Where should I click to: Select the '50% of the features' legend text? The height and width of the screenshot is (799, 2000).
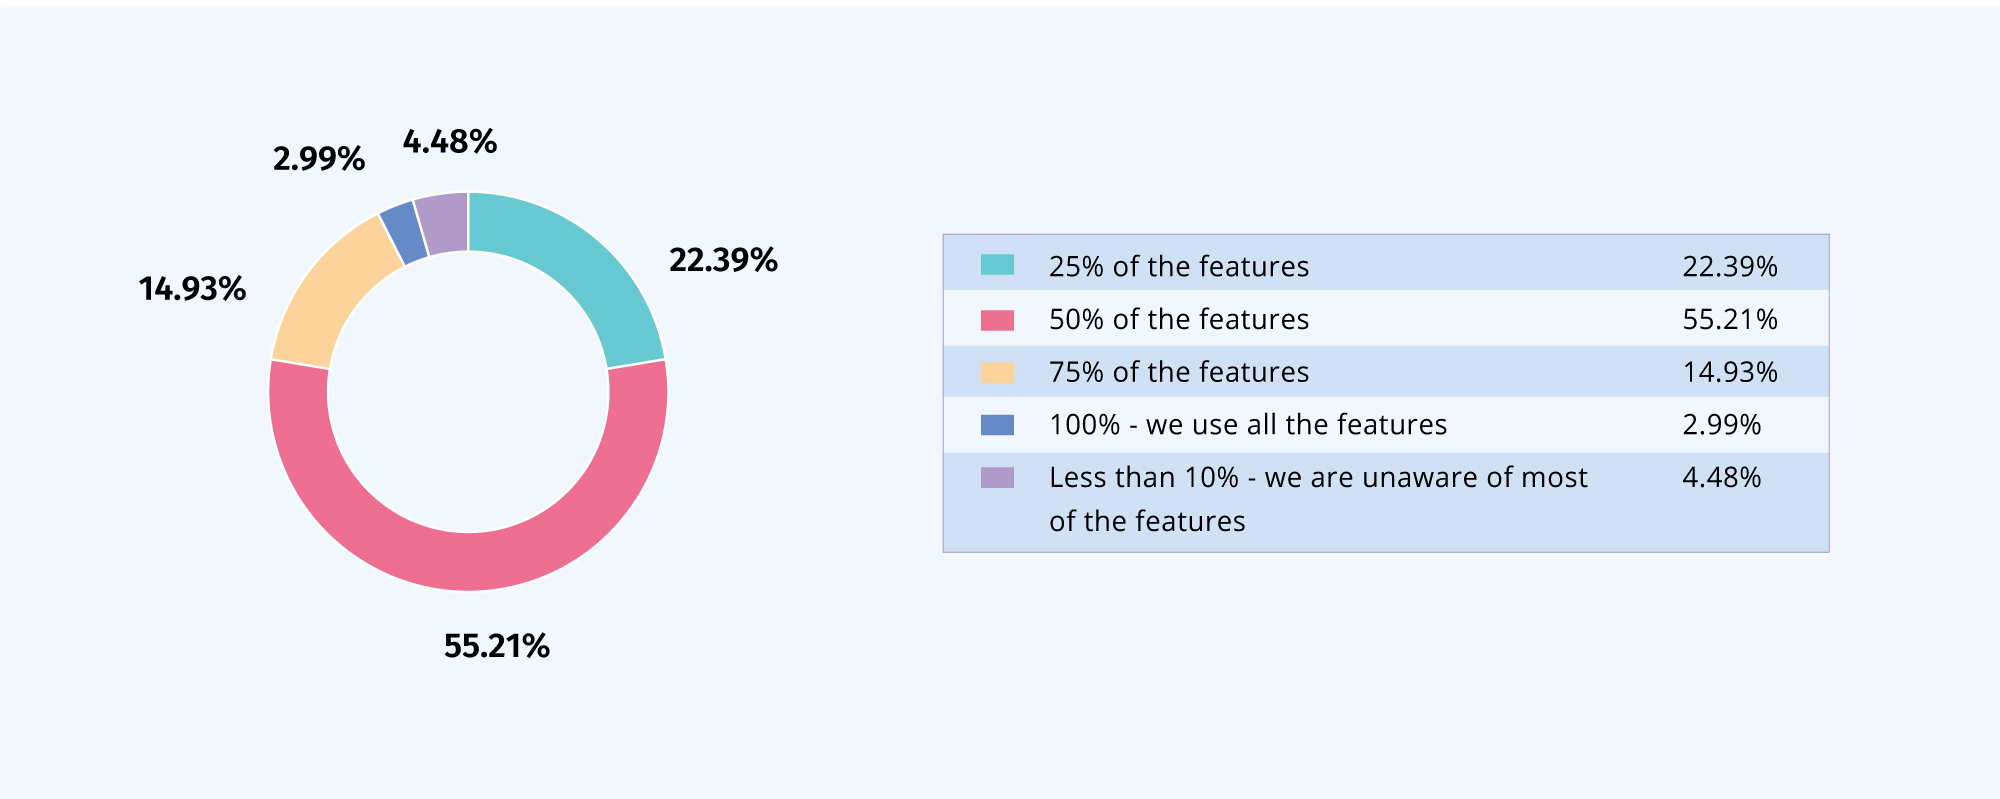pyautogui.click(x=1179, y=319)
